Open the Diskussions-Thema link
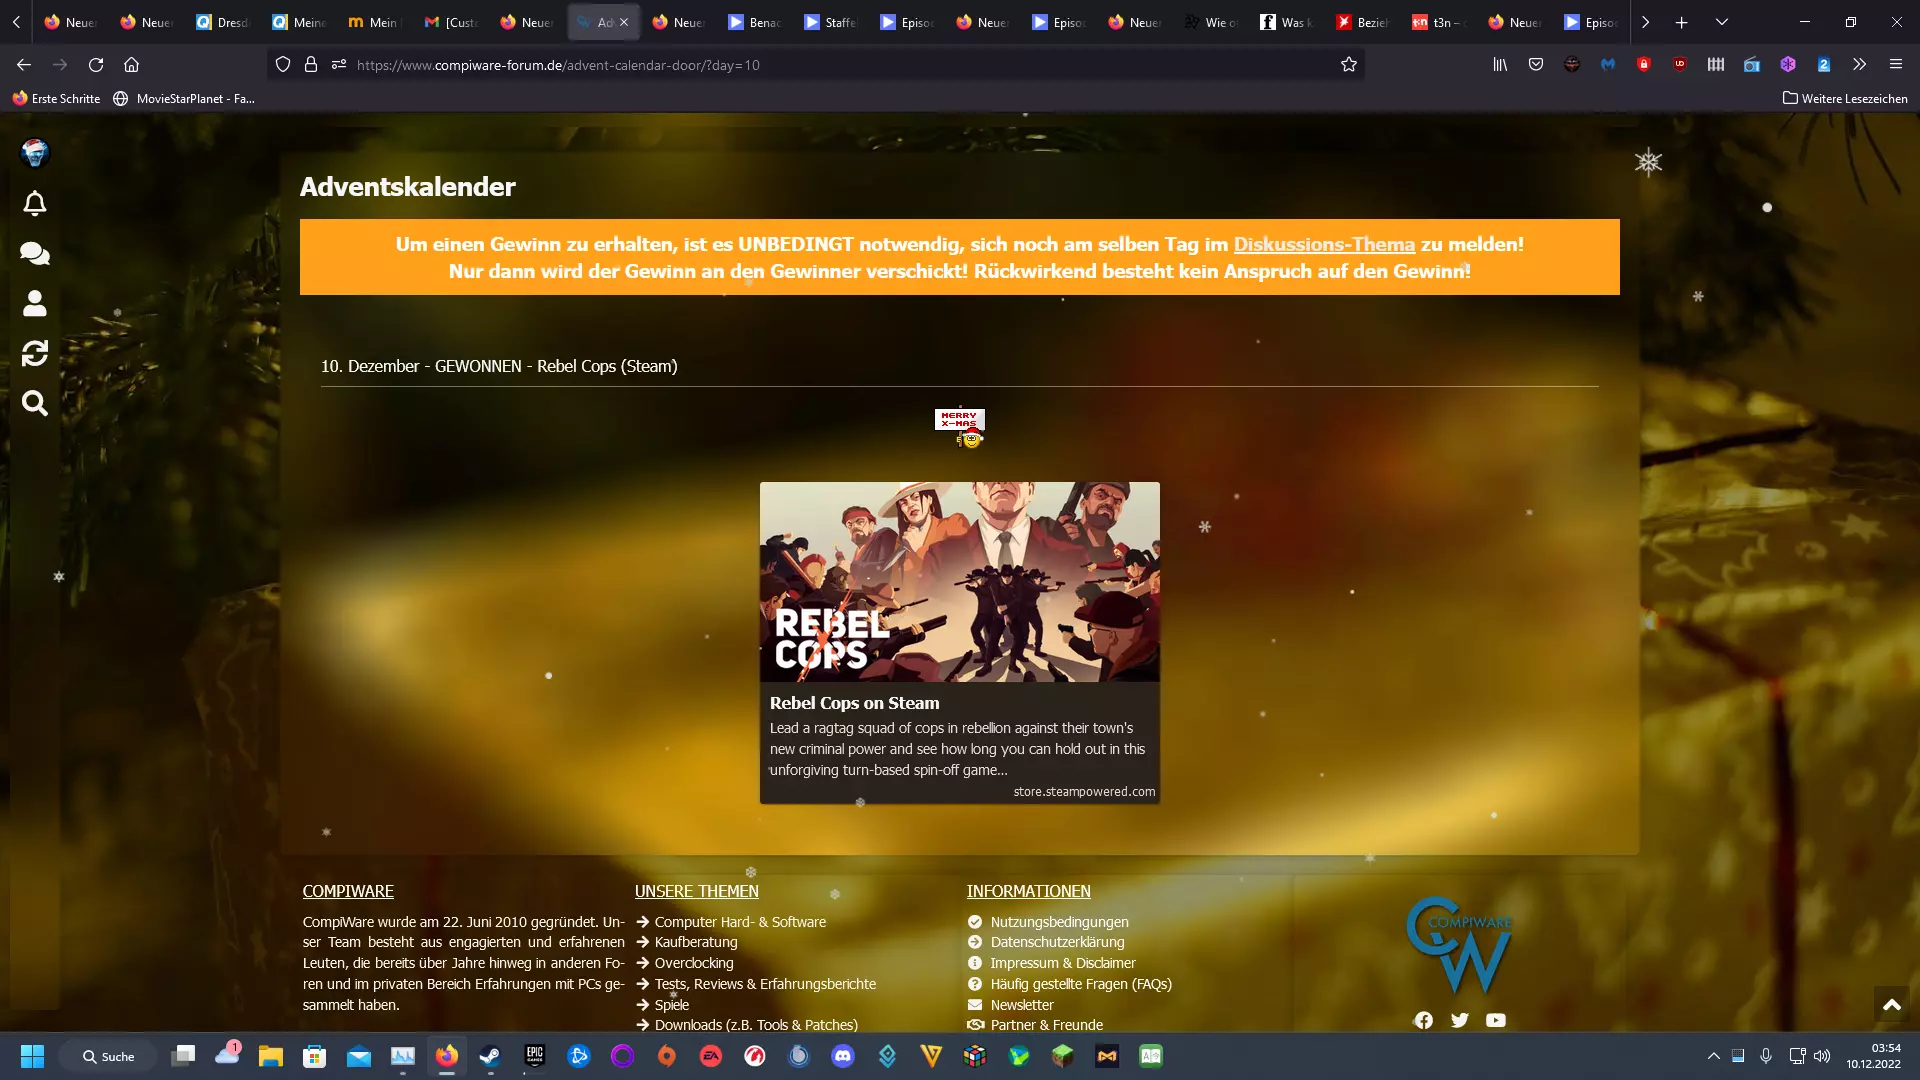This screenshot has height=1080, width=1920. point(1324,244)
